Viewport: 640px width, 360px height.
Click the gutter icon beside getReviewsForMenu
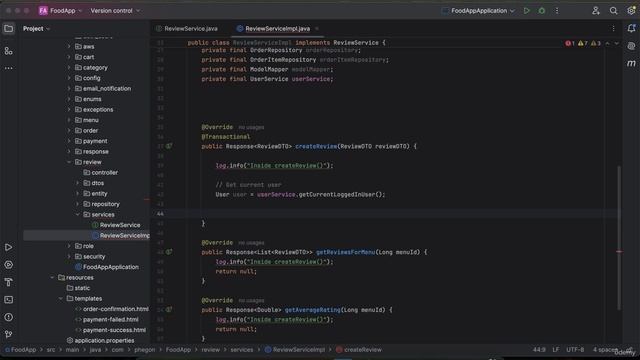point(169,252)
